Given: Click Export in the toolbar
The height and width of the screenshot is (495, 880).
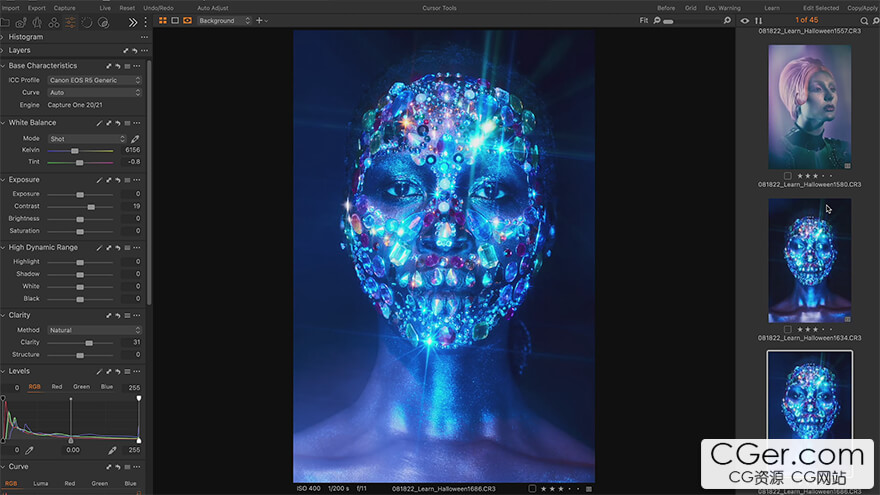Looking at the screenshot, I should [x=36, y=8].
